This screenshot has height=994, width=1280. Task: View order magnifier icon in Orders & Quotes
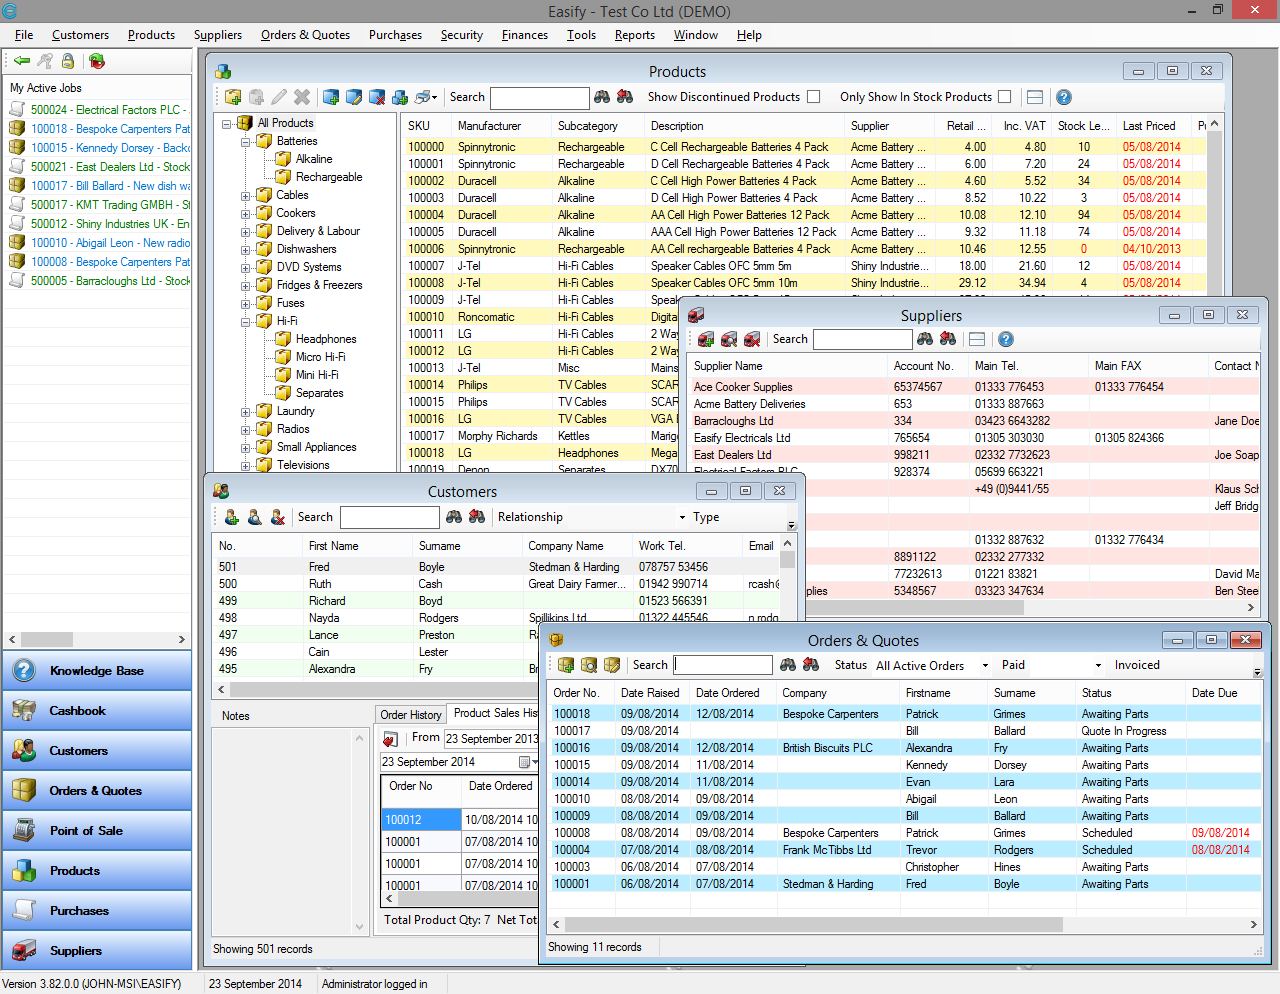coord(589,665)
